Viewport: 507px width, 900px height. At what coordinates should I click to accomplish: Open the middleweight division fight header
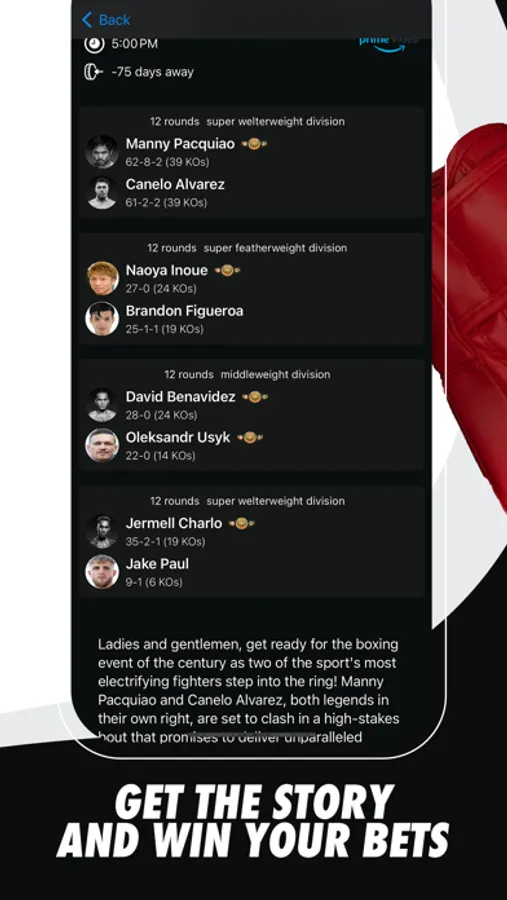coord(247,374)
